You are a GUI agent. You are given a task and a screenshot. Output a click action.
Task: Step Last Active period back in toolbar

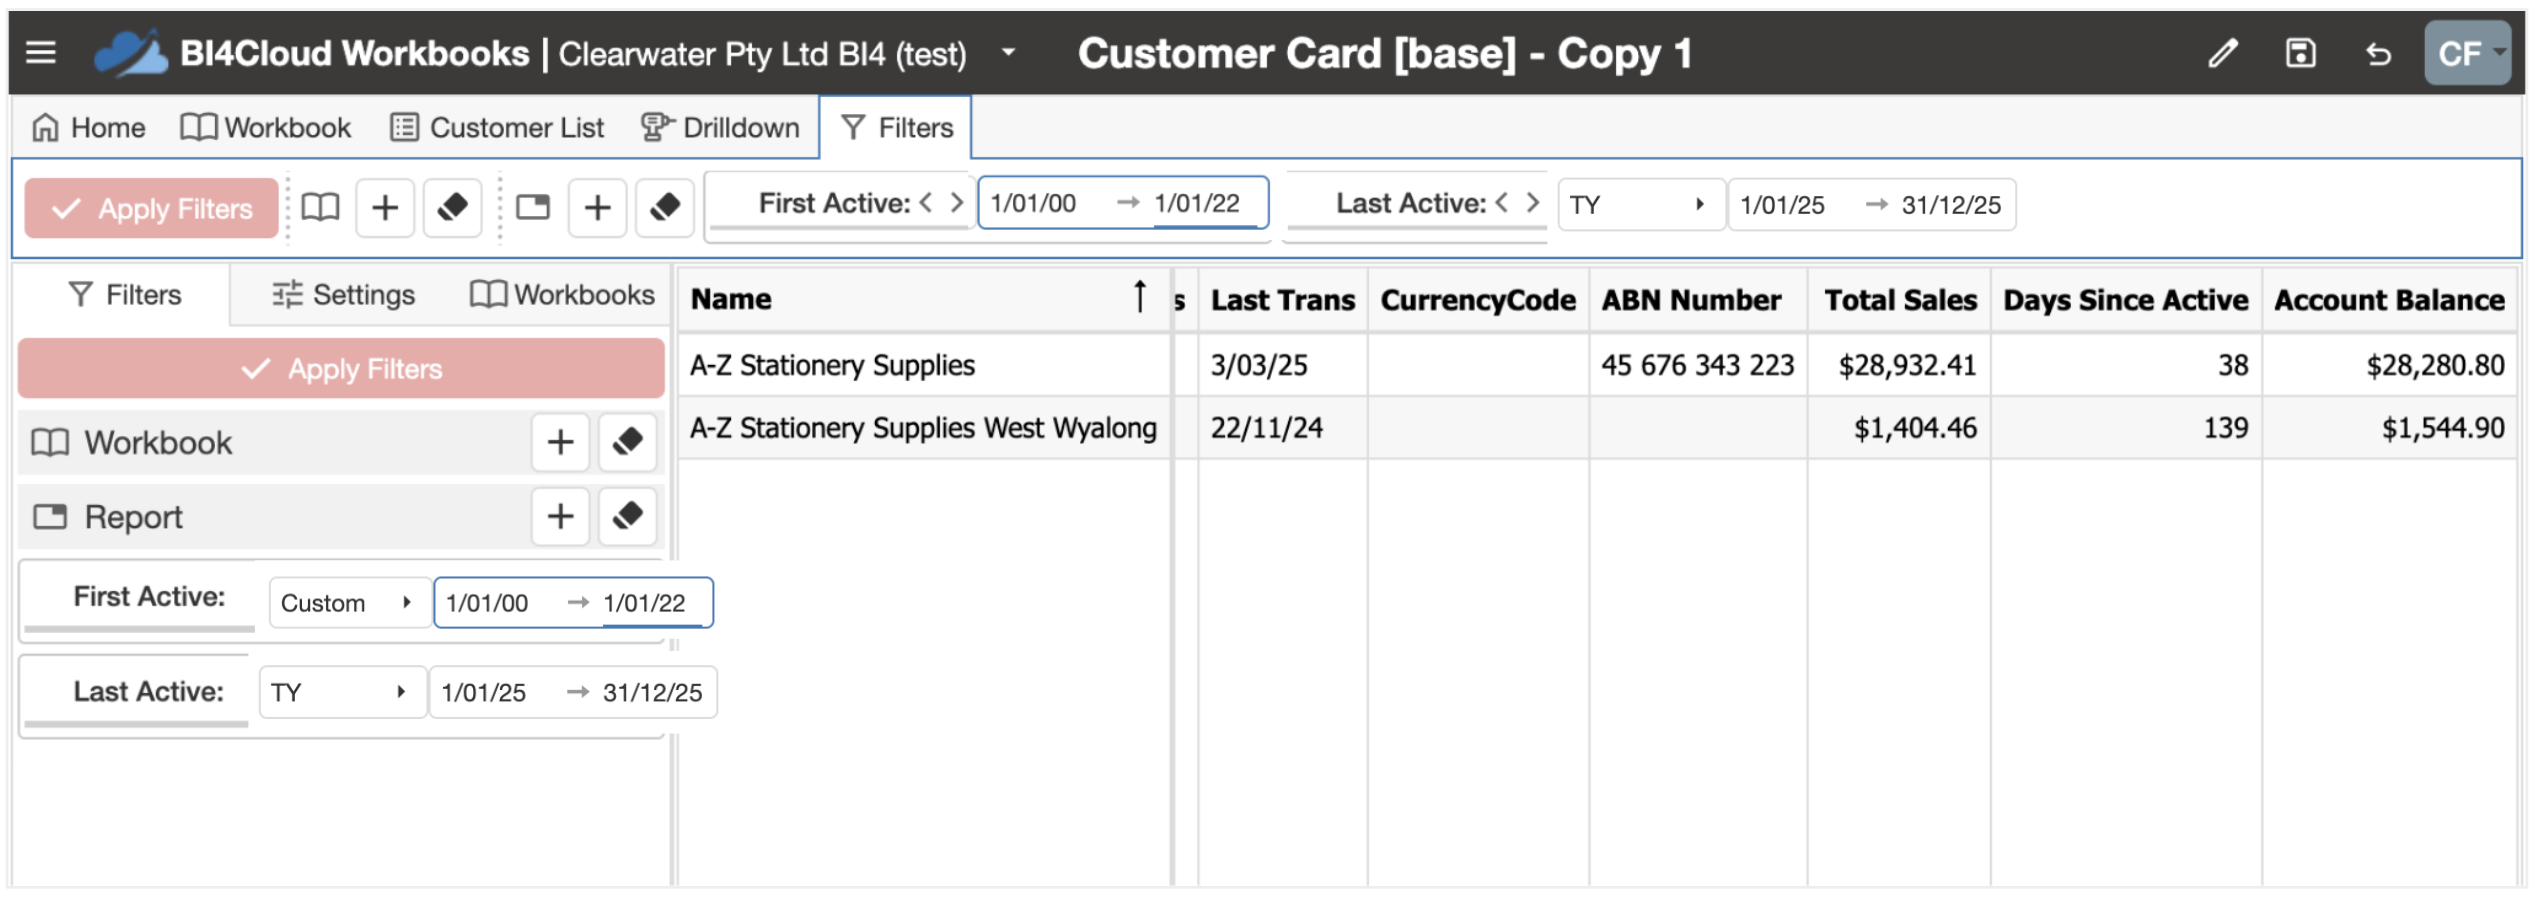[x=1501, y=203]
